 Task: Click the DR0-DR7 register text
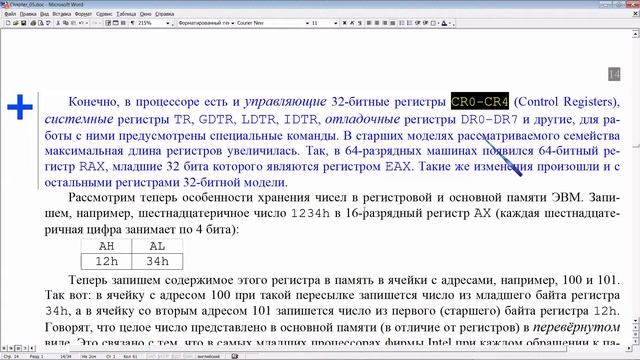click(489, 120)
